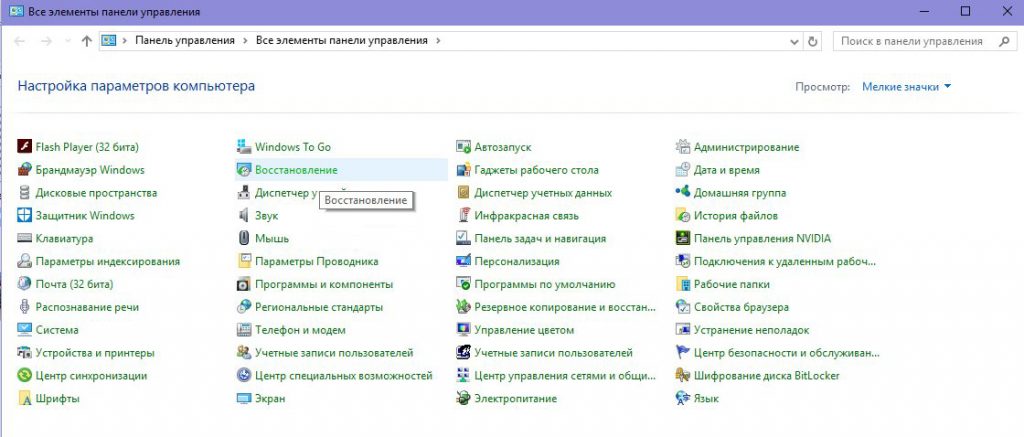Open the Центр безопасности и обслуживания link
The width and height of the screenshot is (1024, 437).
click(786, 353)
